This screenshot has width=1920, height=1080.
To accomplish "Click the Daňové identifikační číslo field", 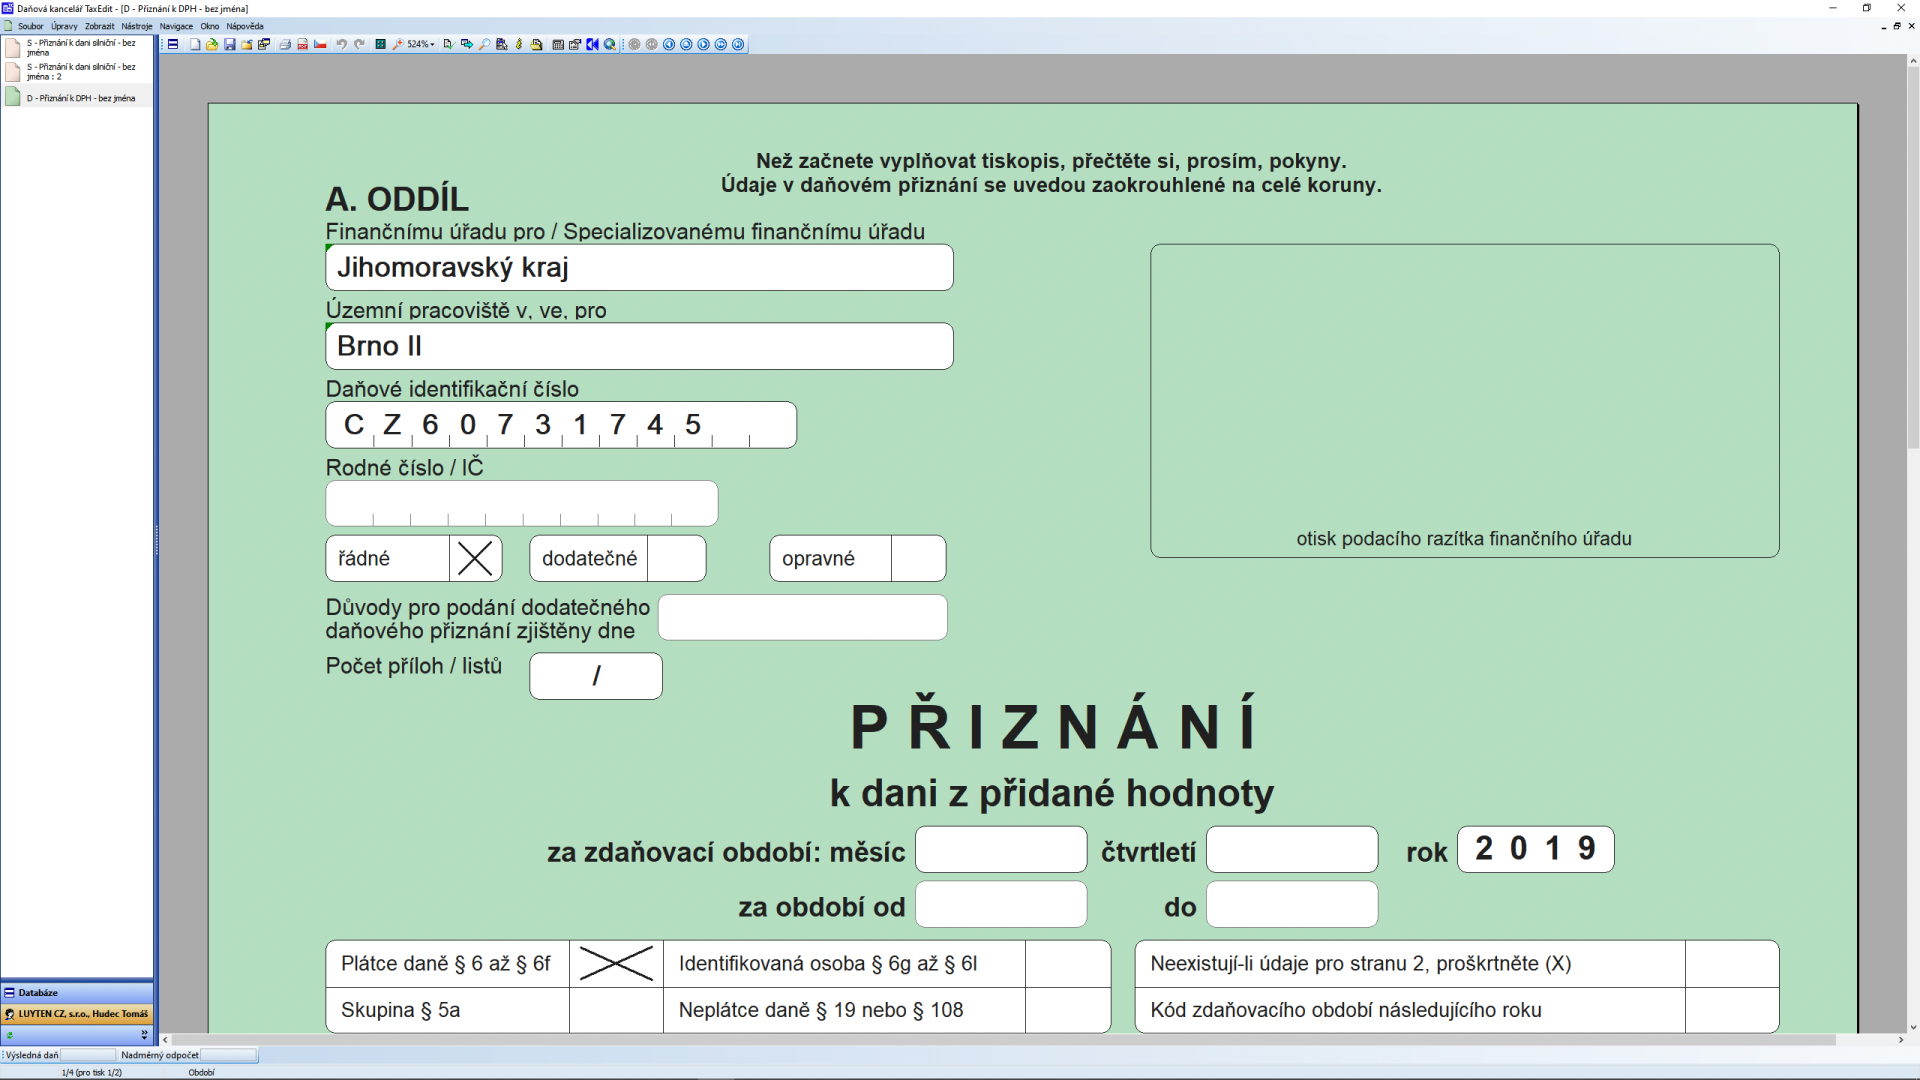I will tap(561, 425).
